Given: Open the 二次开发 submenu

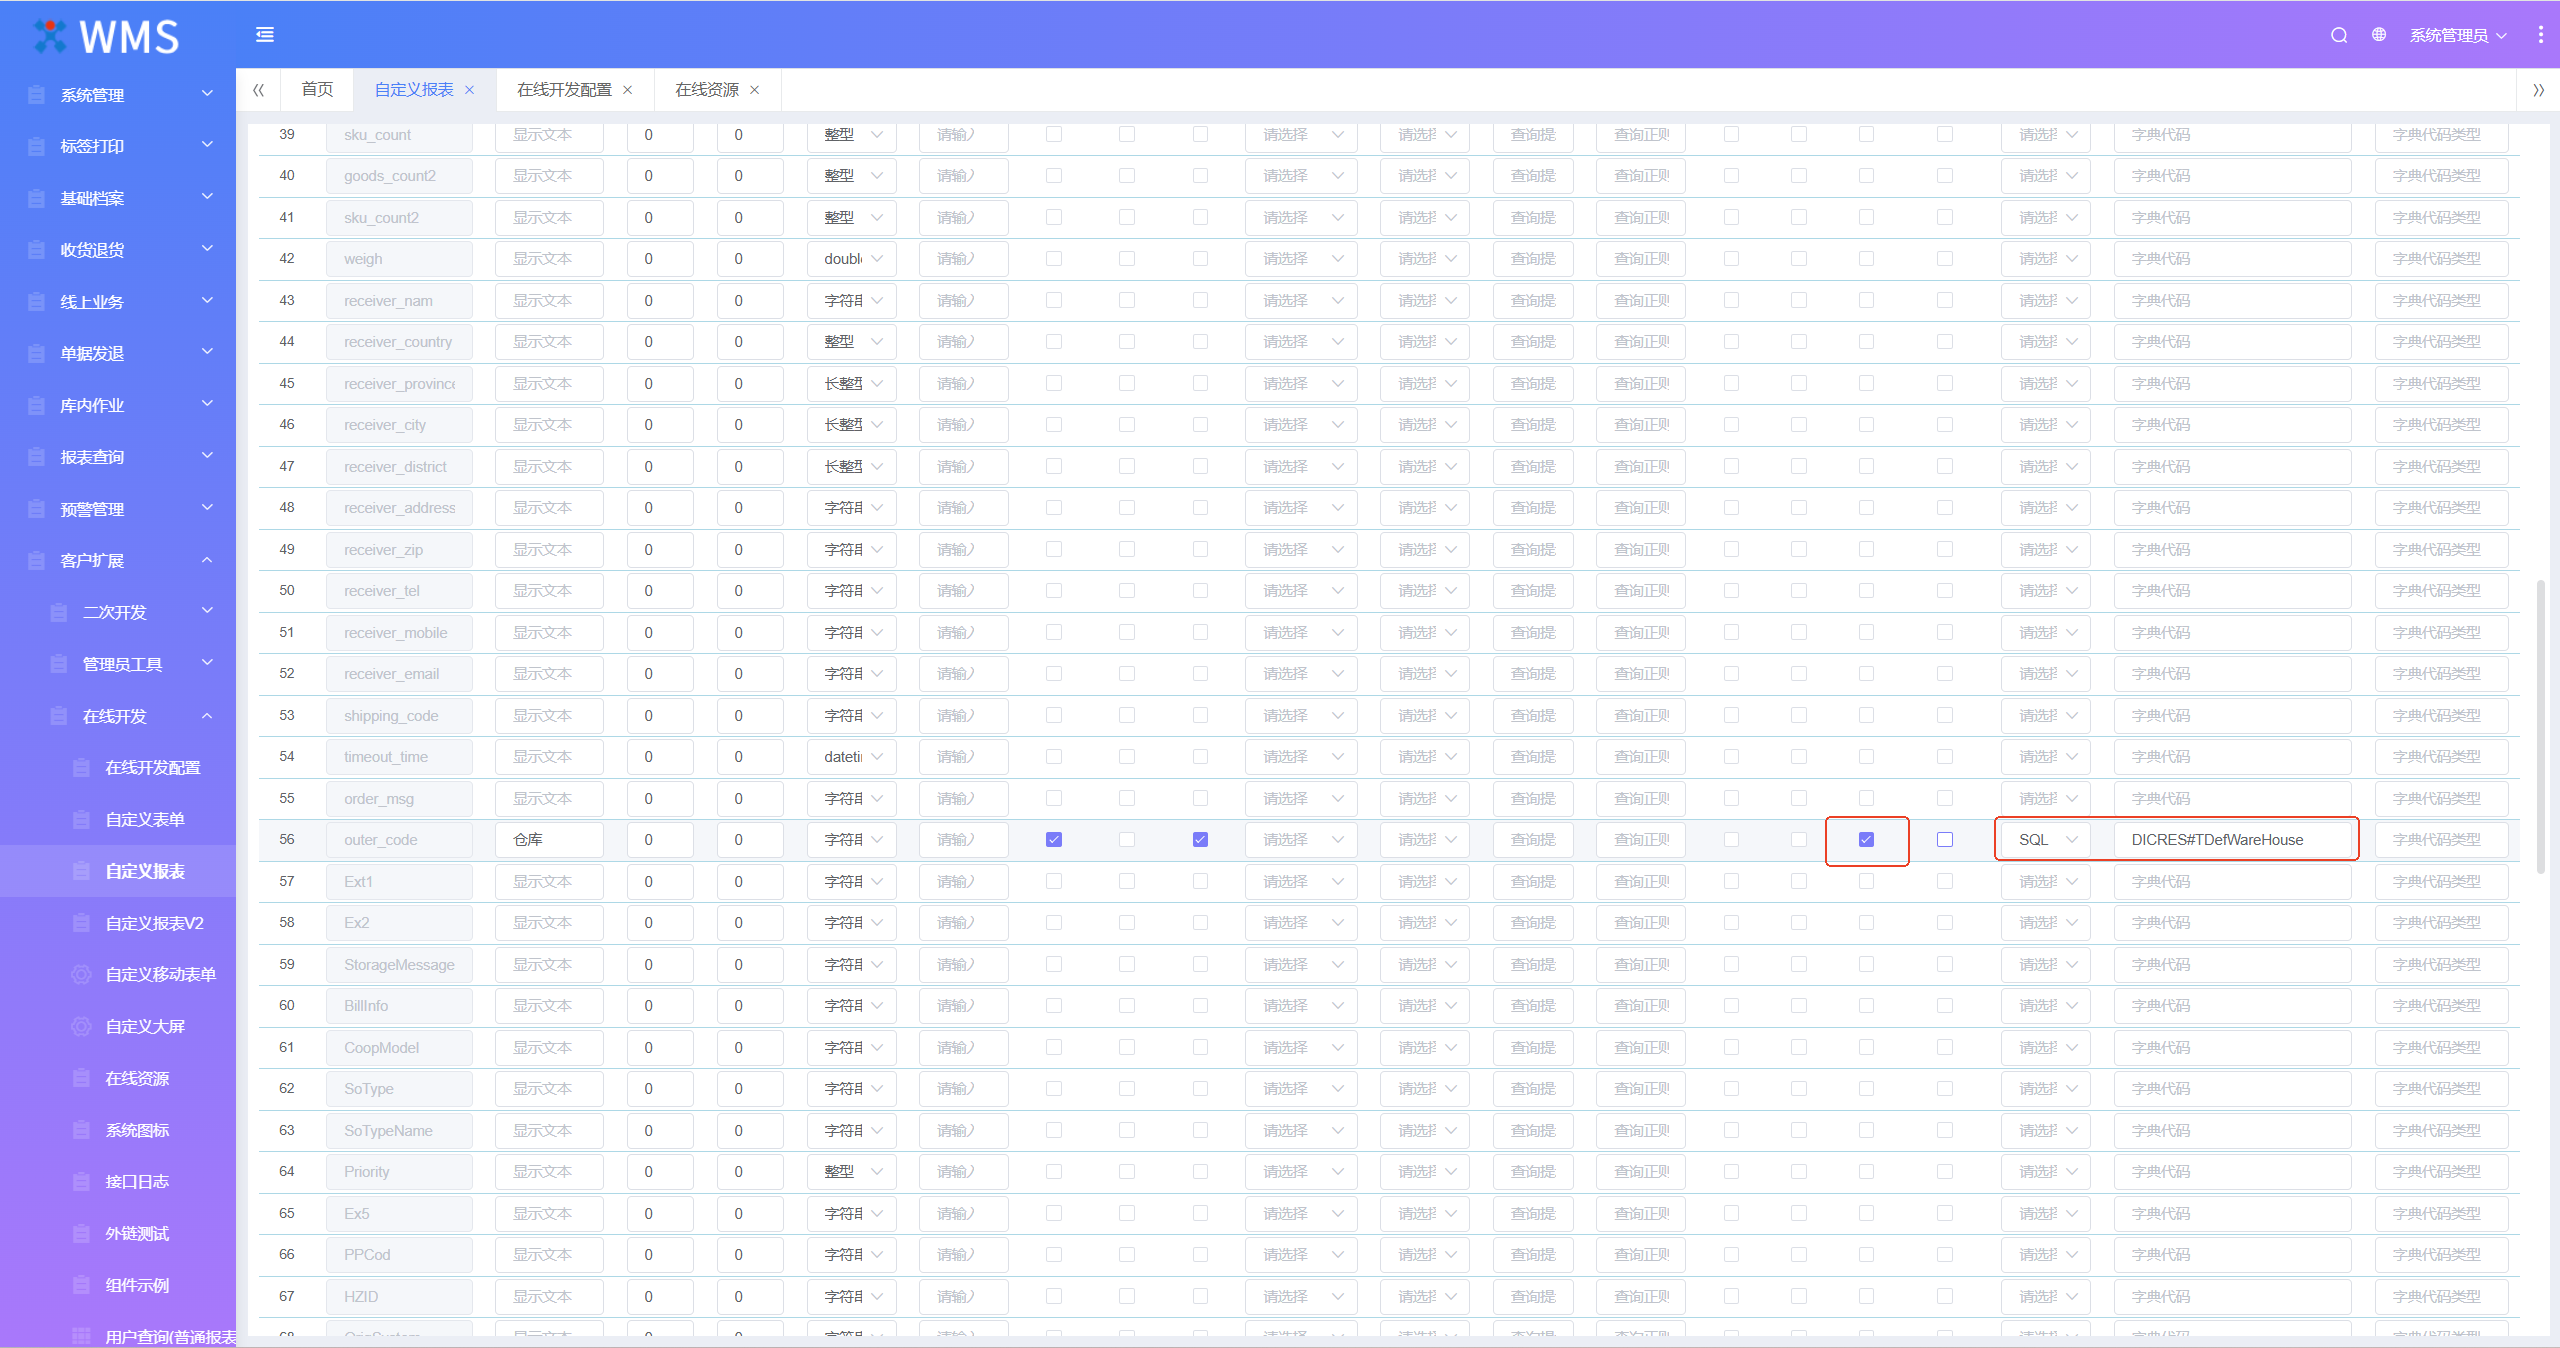Looking at the screenshot, I should click(118, 612).
